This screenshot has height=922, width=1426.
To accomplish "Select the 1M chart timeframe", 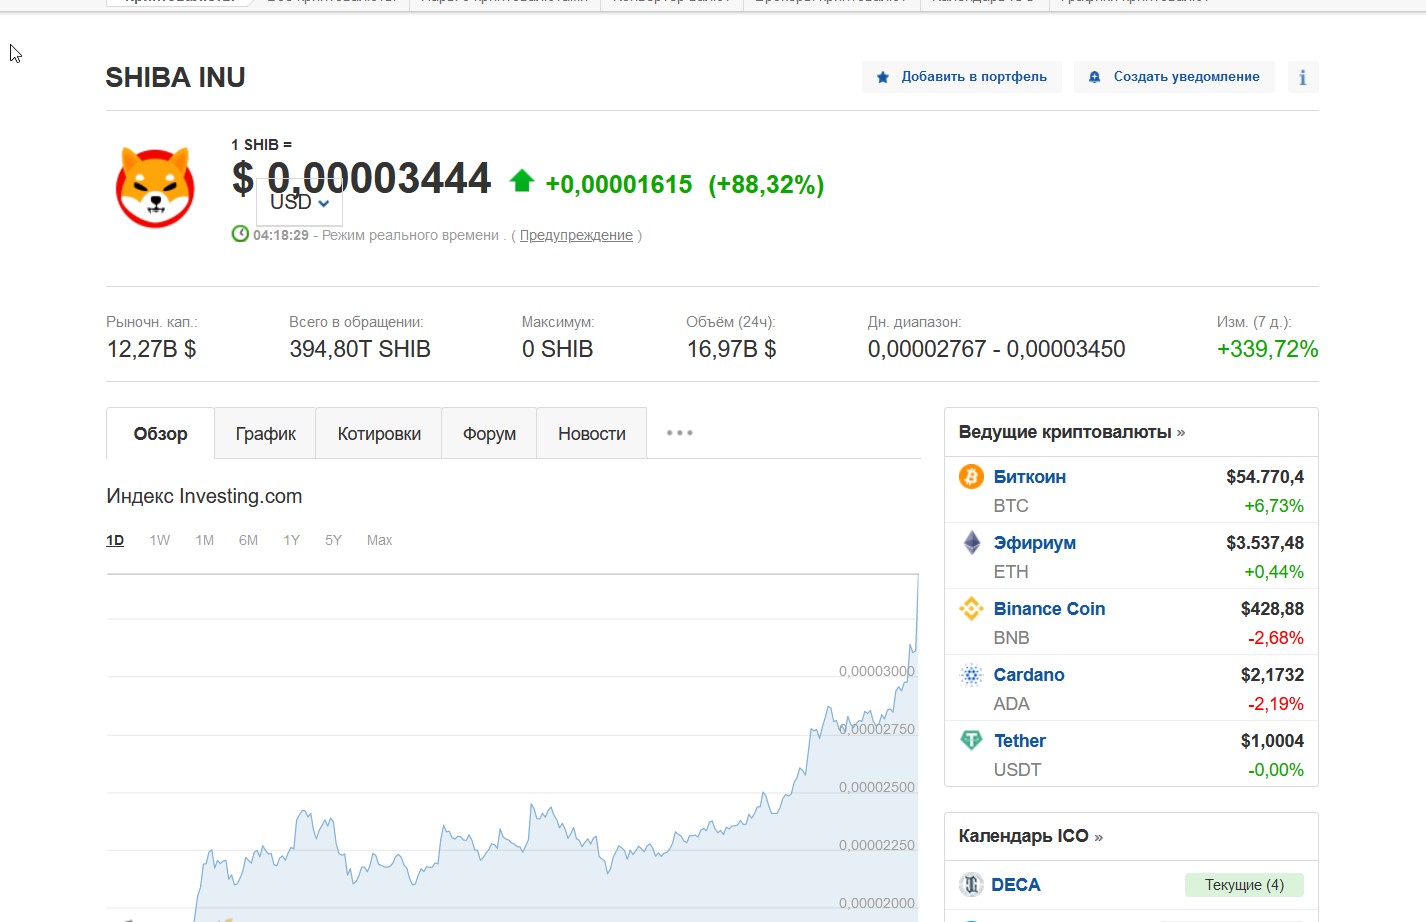I will pyautogui.click(x=205, y=540).
